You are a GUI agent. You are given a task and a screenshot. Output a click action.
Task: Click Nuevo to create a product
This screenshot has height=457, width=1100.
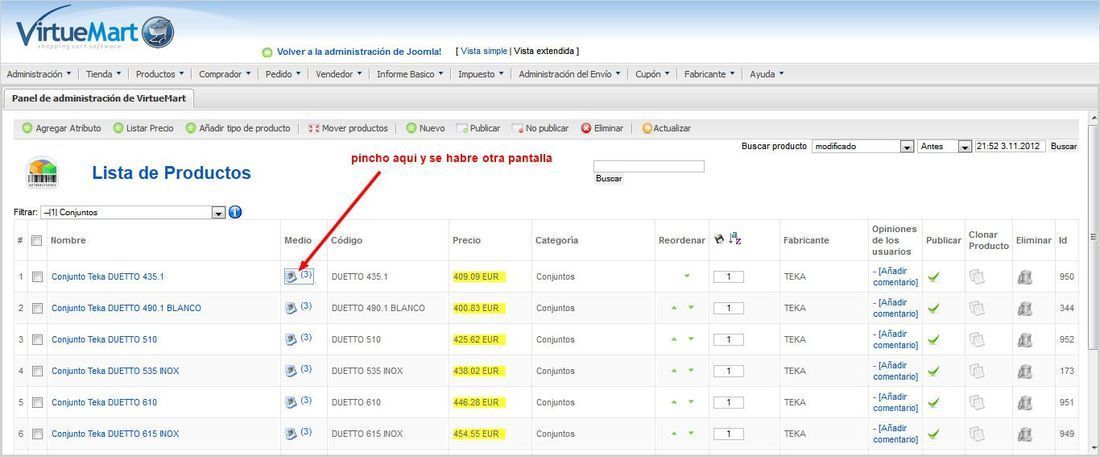pyautogui.click(x=426, y=128)
